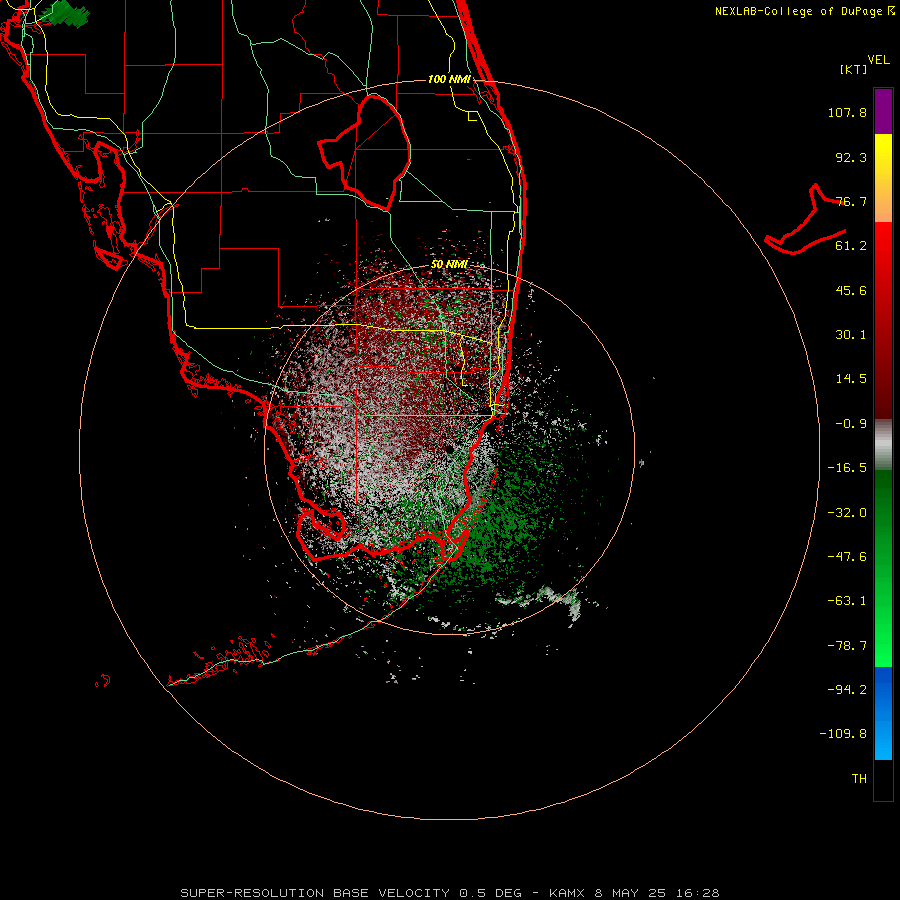Click the 76.7 velocity scale value
This screenshot has height=900, width=900.
(x=851, y=201)
